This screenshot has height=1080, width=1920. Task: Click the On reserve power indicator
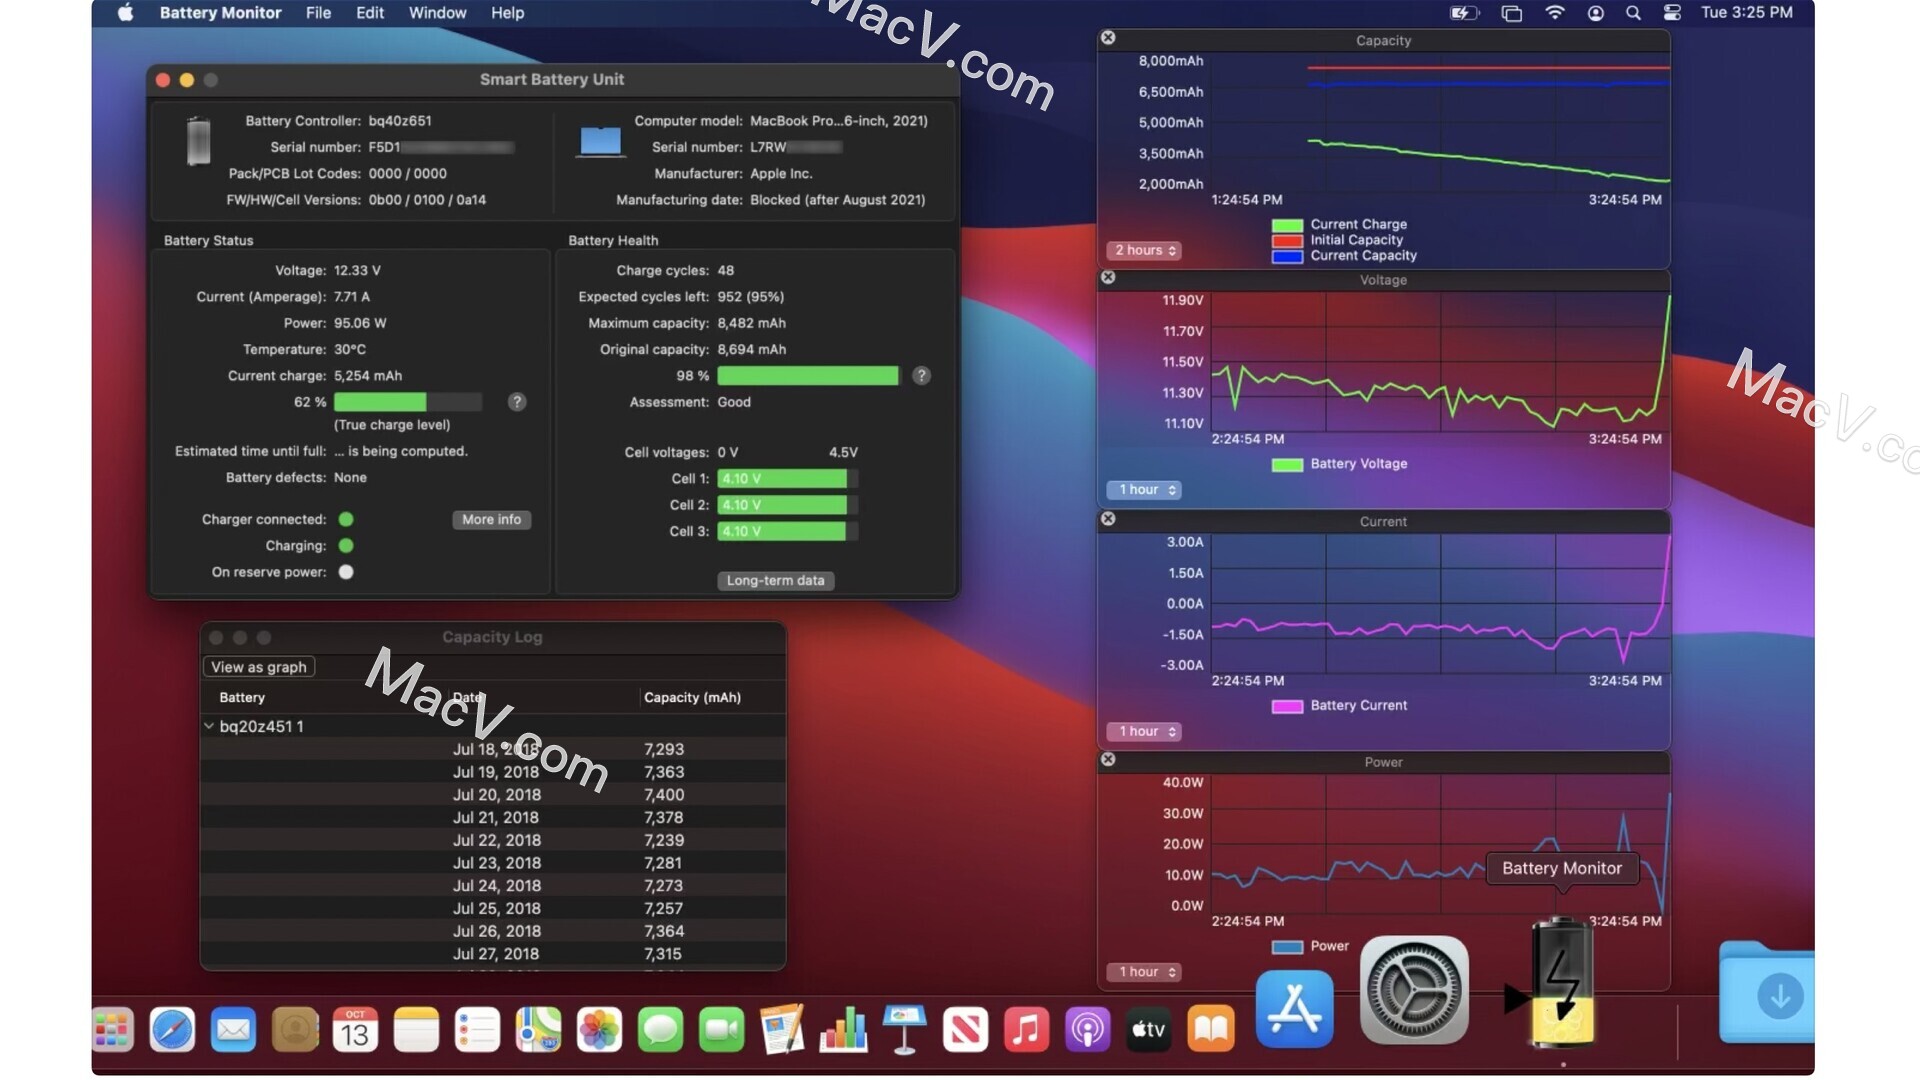coord(346,572)
